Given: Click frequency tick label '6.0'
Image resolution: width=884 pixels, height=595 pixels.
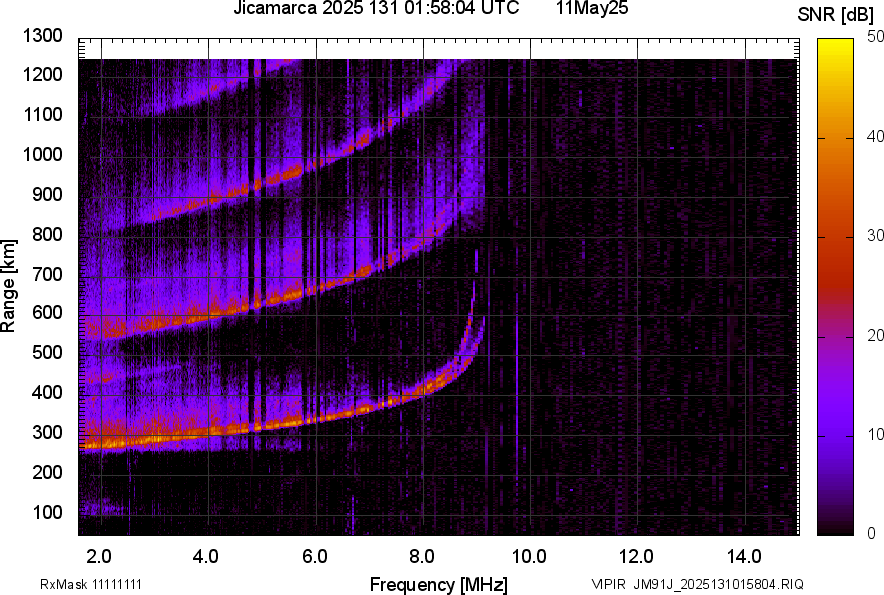Looking at the screenshot, I should click(x=314, y=557).
